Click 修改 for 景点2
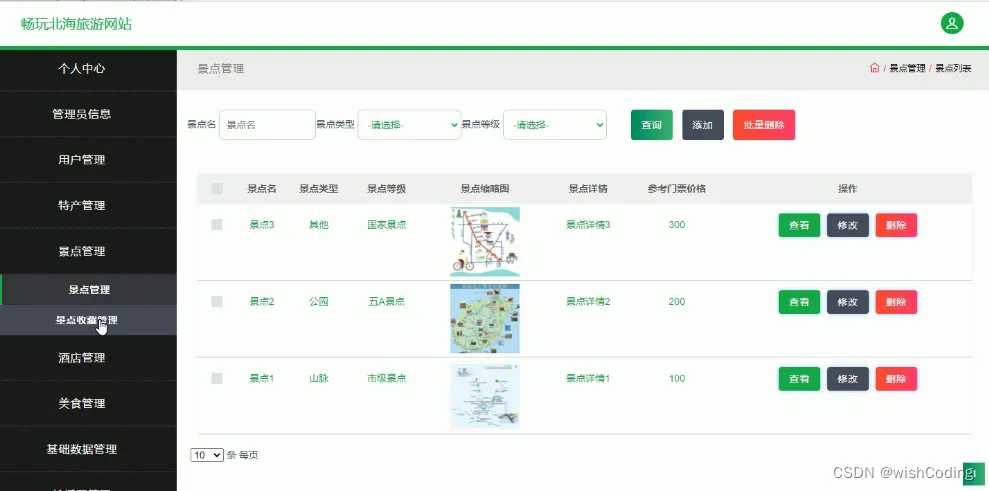Screen dimensions: 989x491 [848, 302]
